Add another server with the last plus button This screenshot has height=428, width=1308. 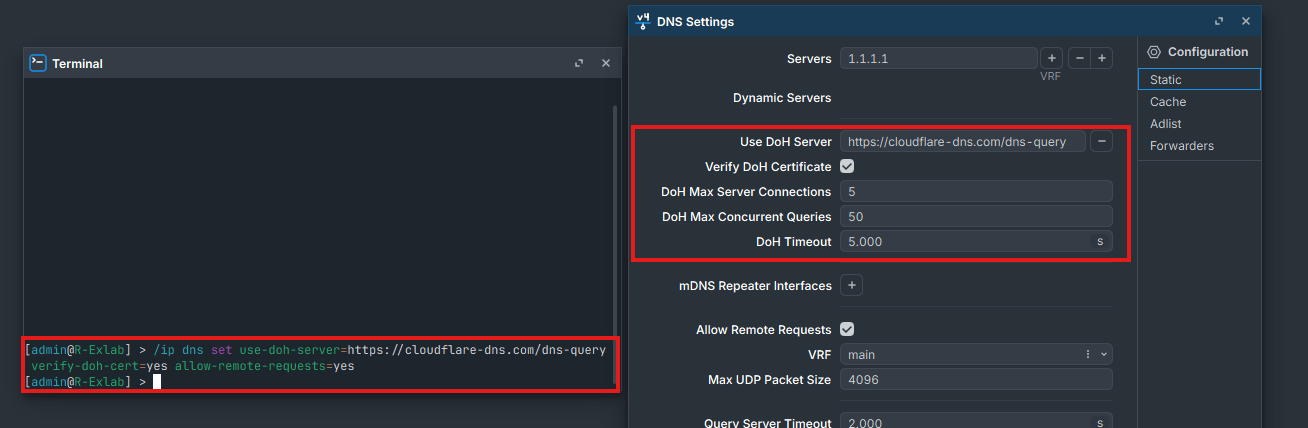coord(1101,59)
